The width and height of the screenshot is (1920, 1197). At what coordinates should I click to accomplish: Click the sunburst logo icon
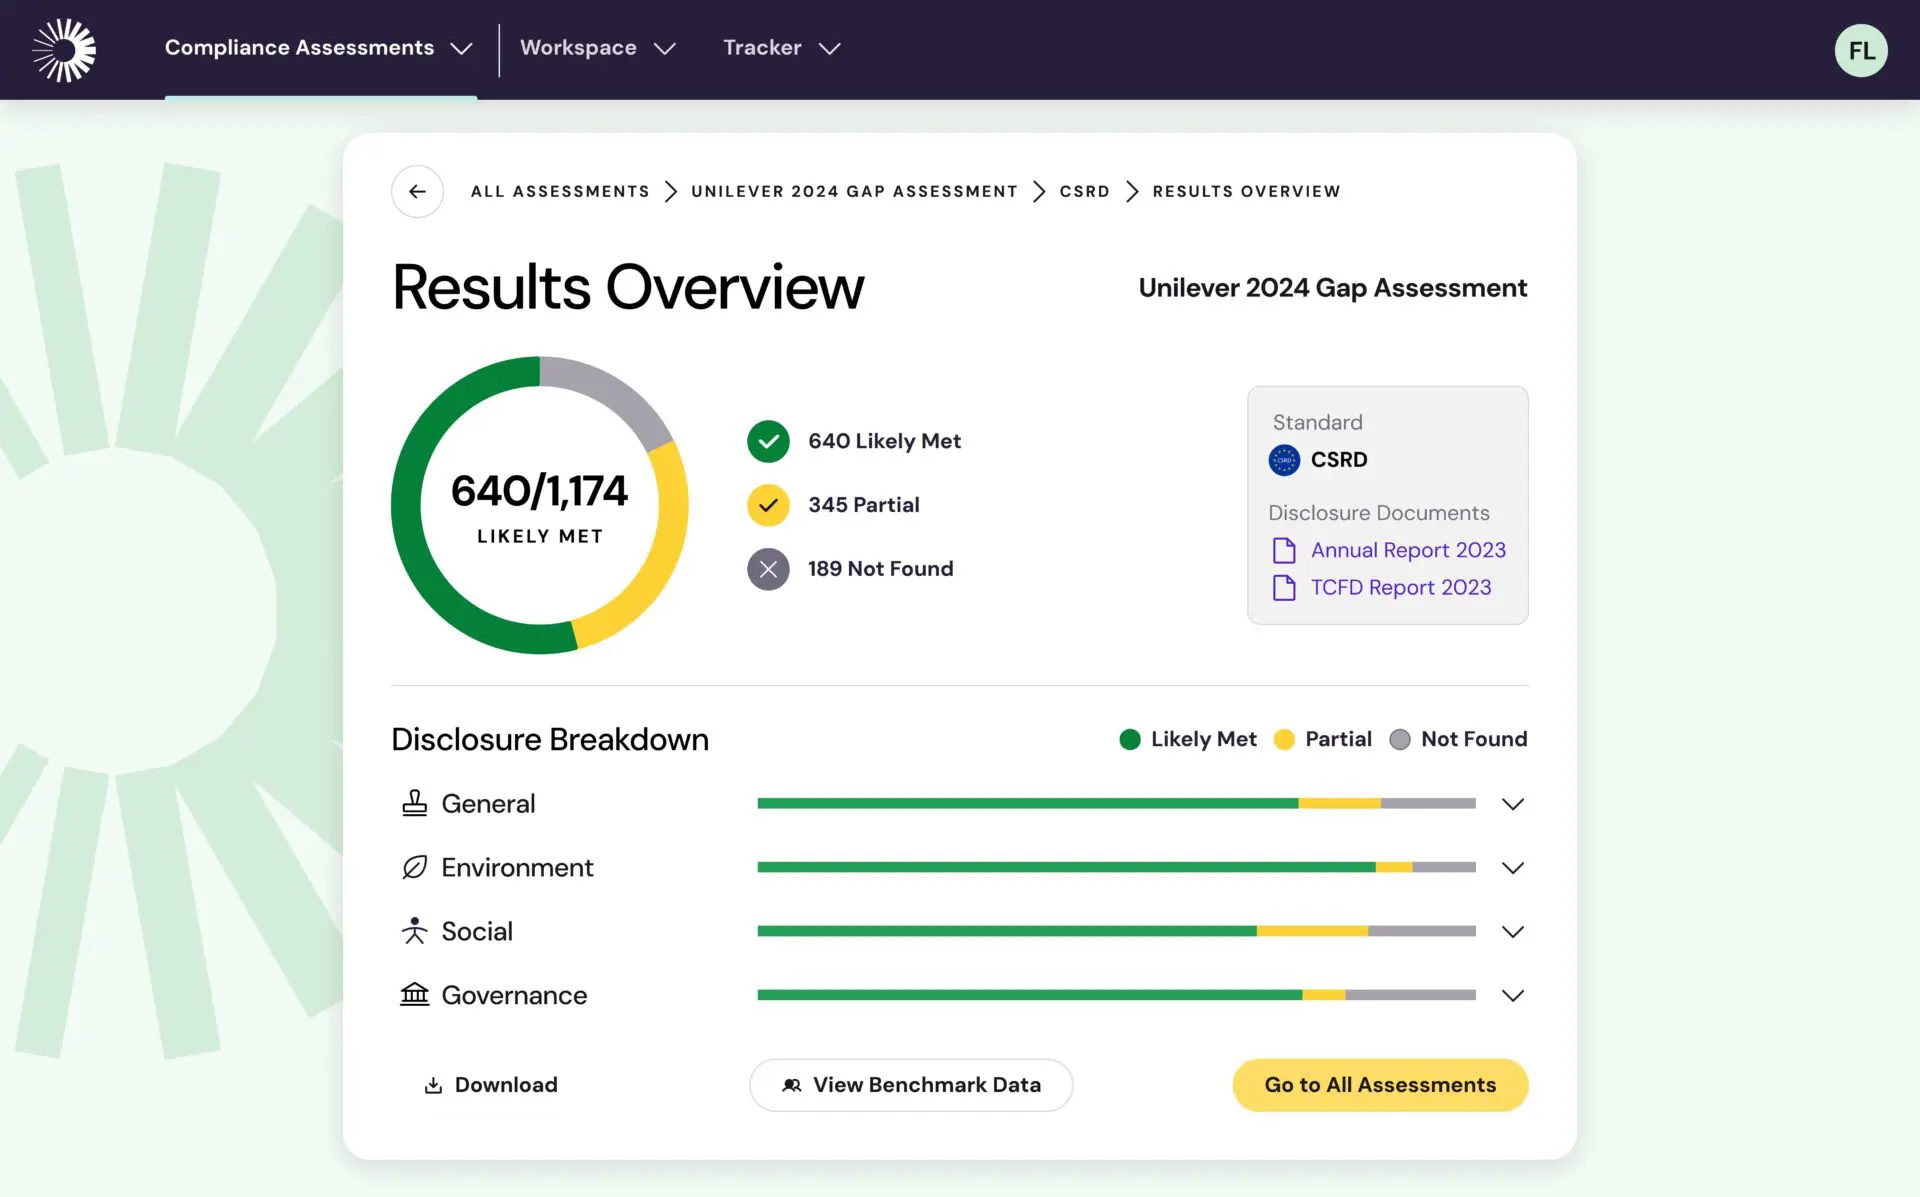point(64,49)
